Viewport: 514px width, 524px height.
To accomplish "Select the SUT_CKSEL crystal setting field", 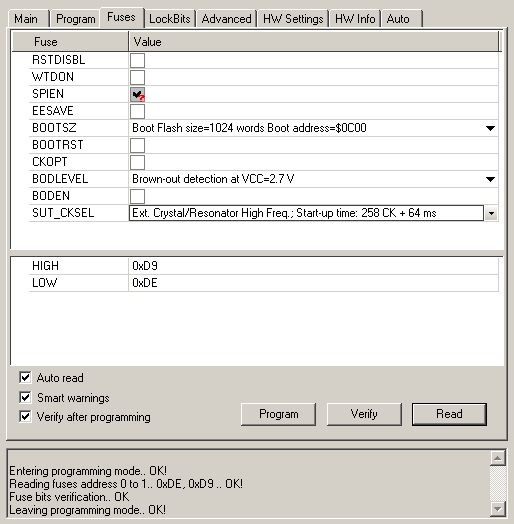I will point(306,213).
